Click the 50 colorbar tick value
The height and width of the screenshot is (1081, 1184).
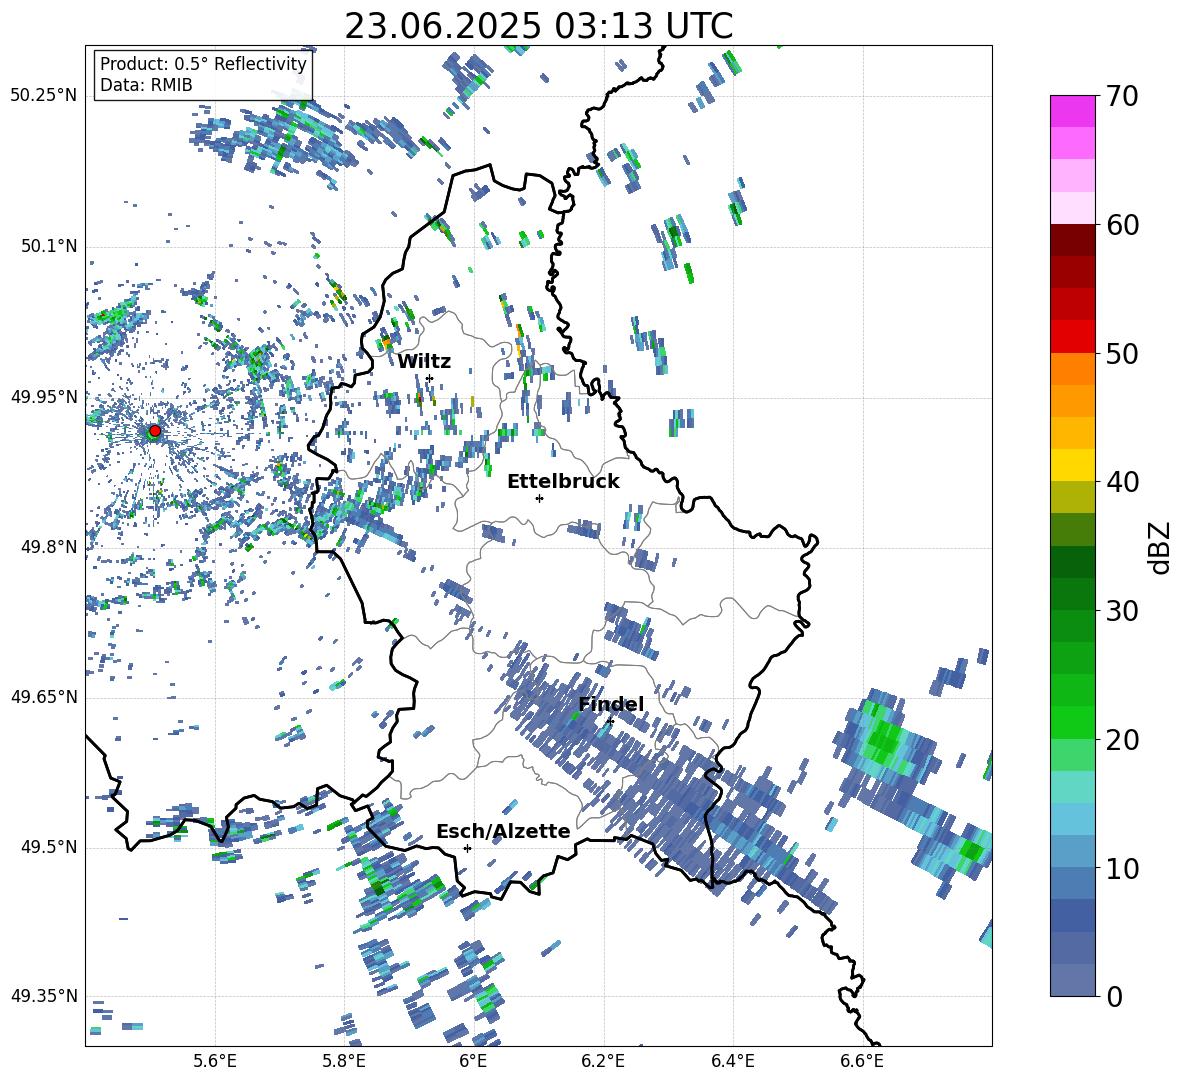[x=1122, y=354]
